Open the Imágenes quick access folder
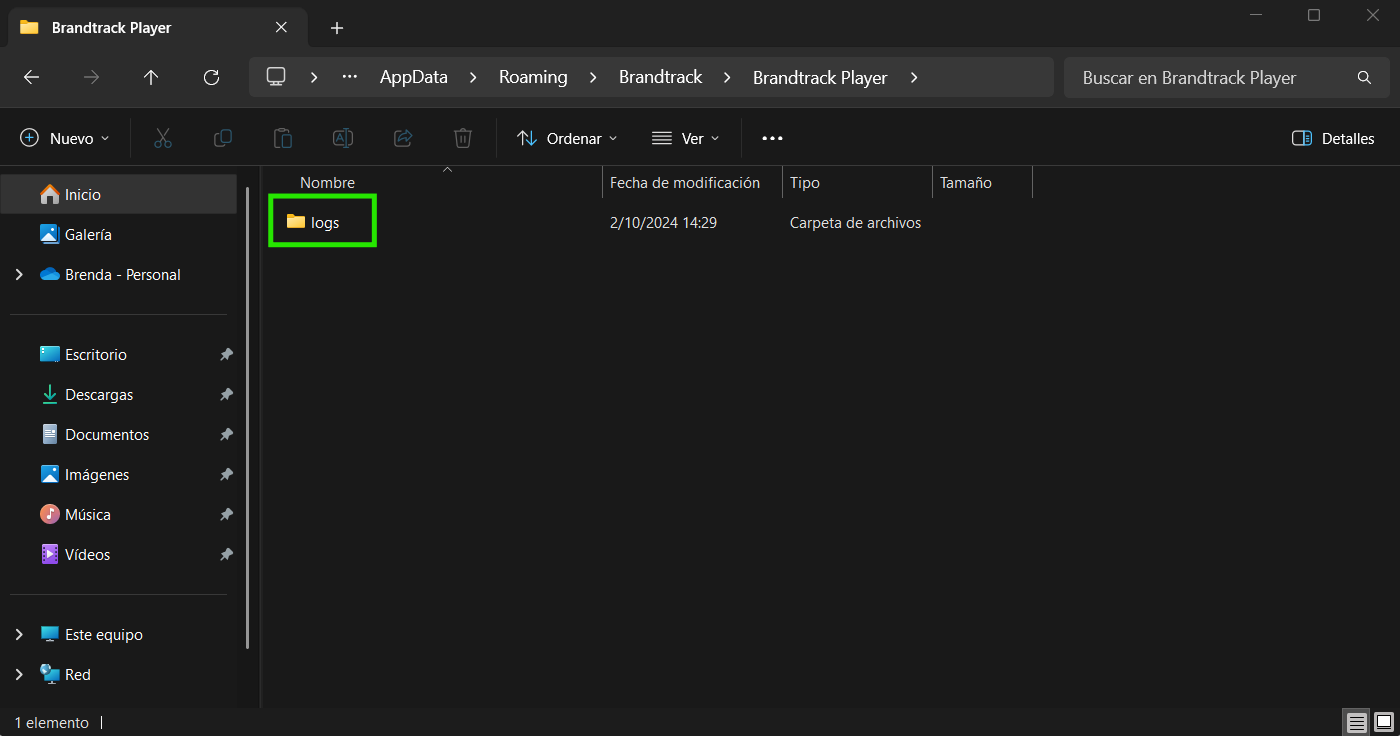This screenshot has width=1400, height=736. (x=119, y=474)
